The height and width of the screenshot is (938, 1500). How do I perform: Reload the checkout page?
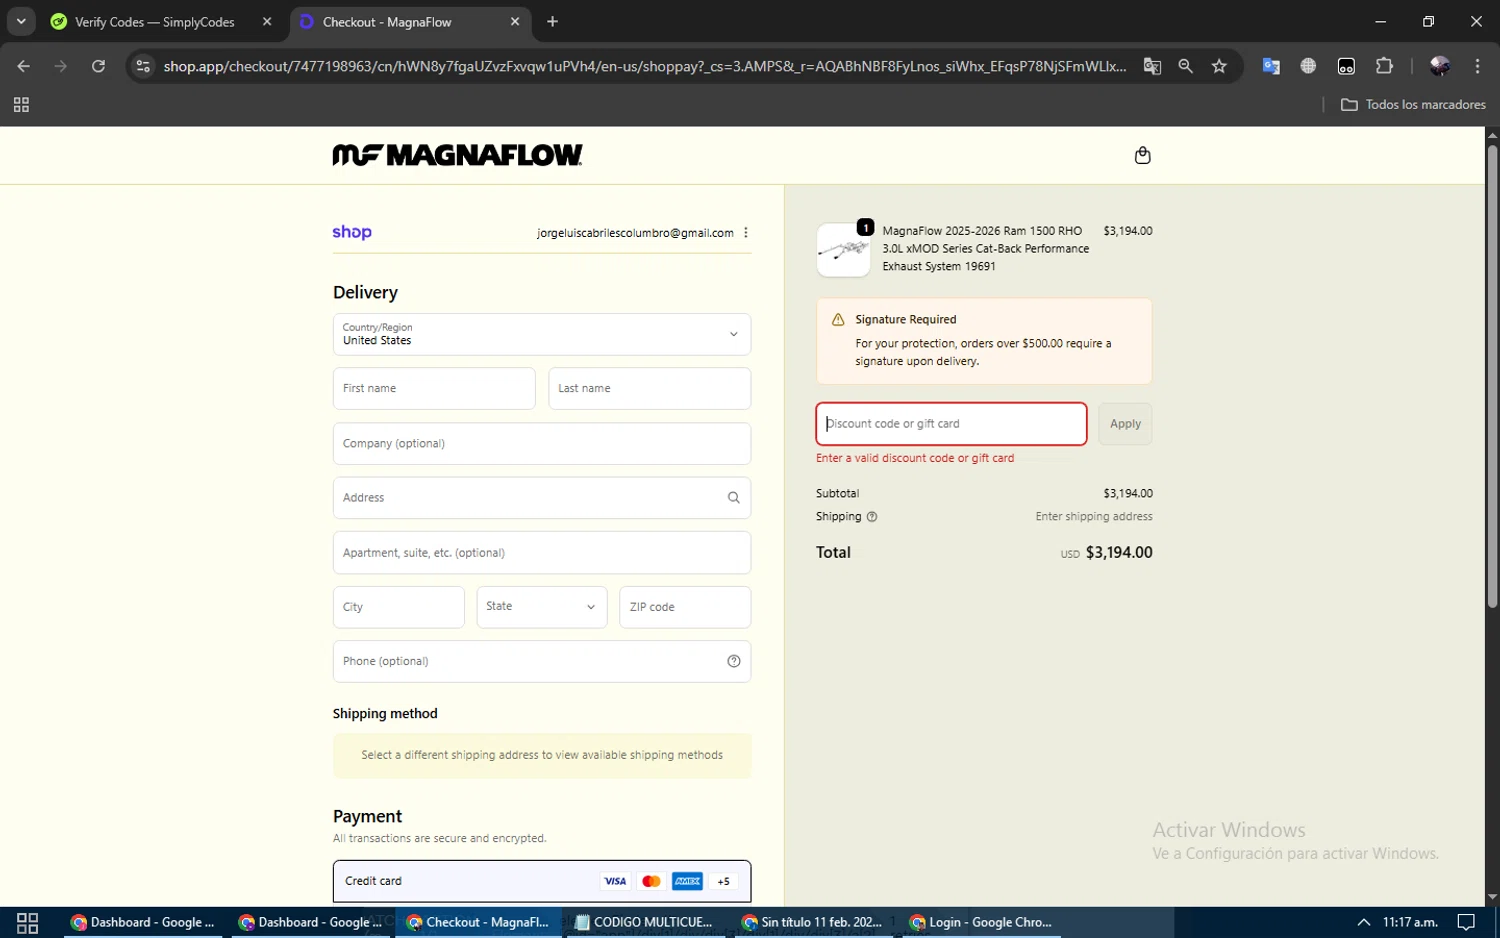click(x=98, y=66)
